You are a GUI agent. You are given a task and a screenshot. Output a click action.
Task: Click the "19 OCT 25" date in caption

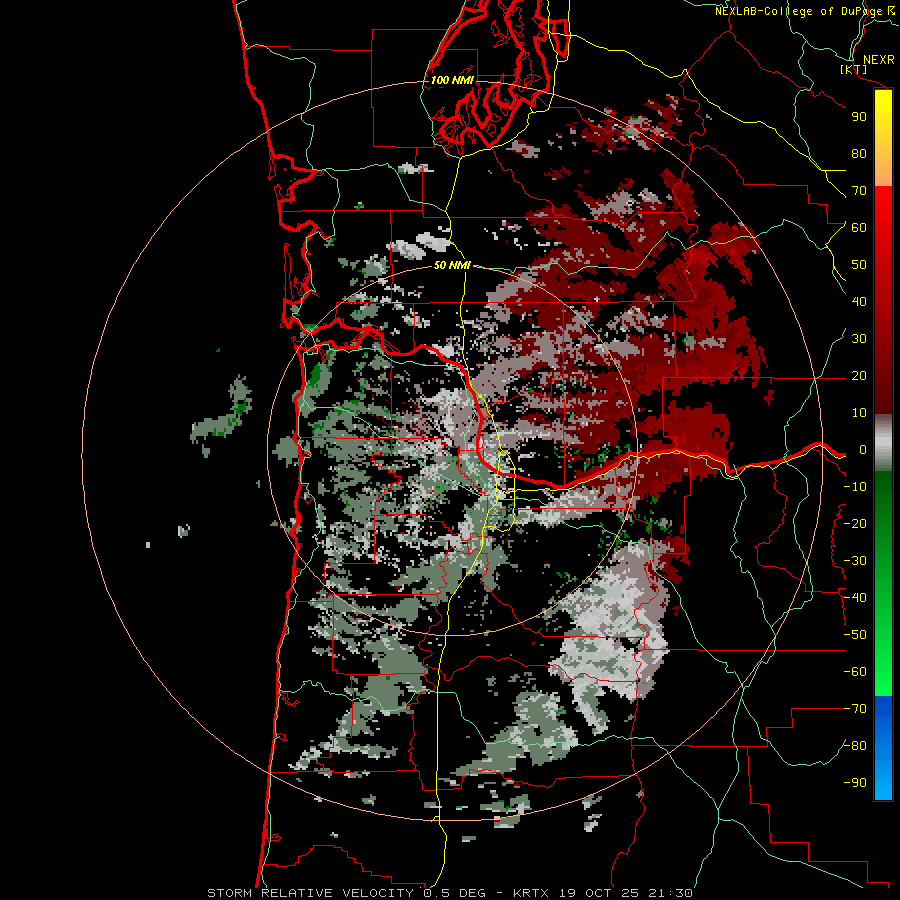point(599,893)
